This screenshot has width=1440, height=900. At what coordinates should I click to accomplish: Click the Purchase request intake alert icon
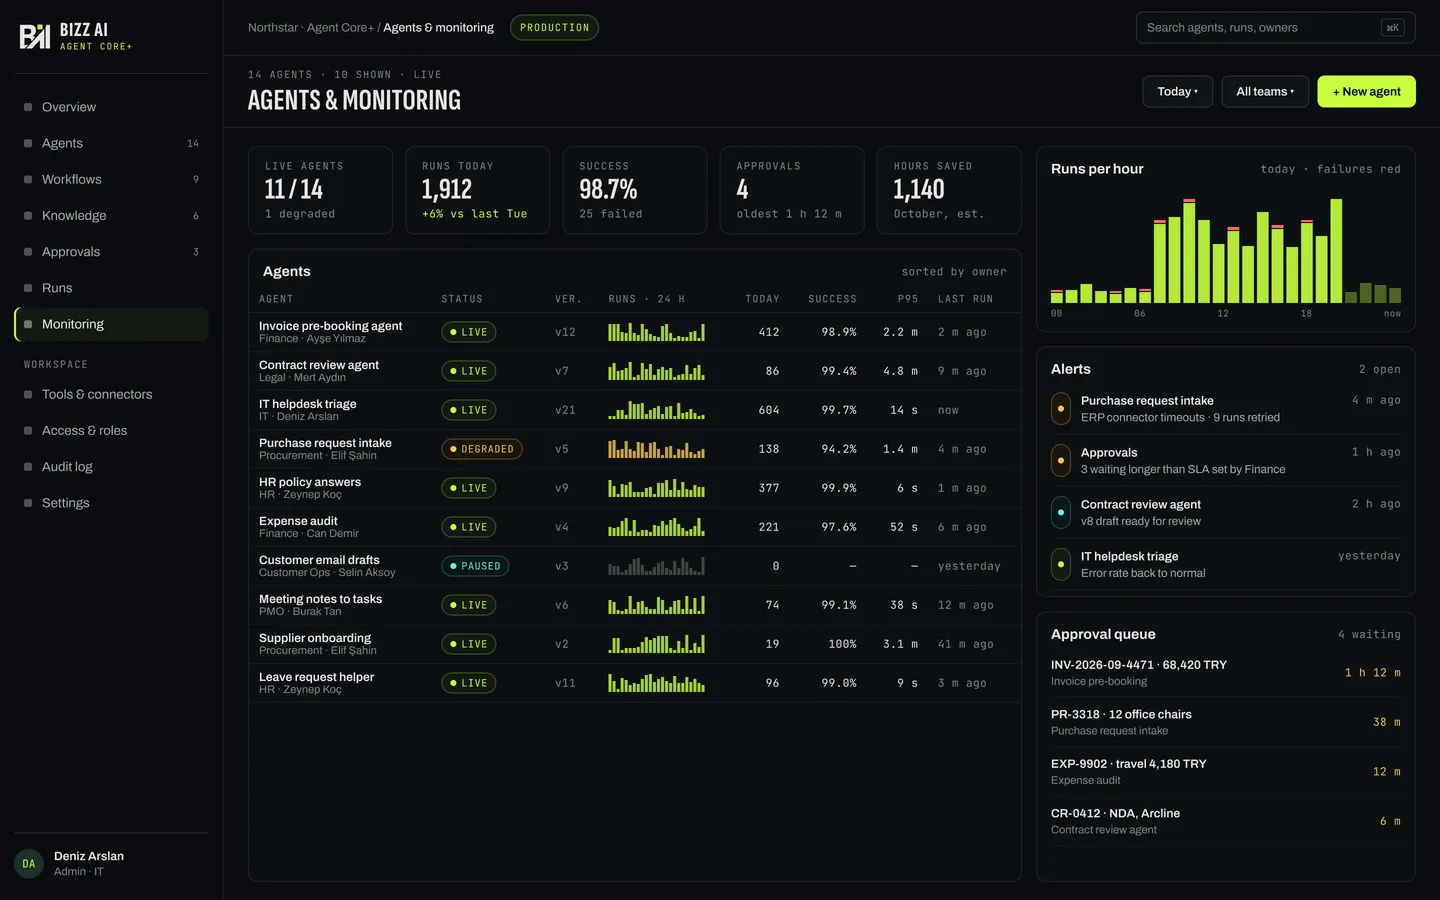(1061, 409)
